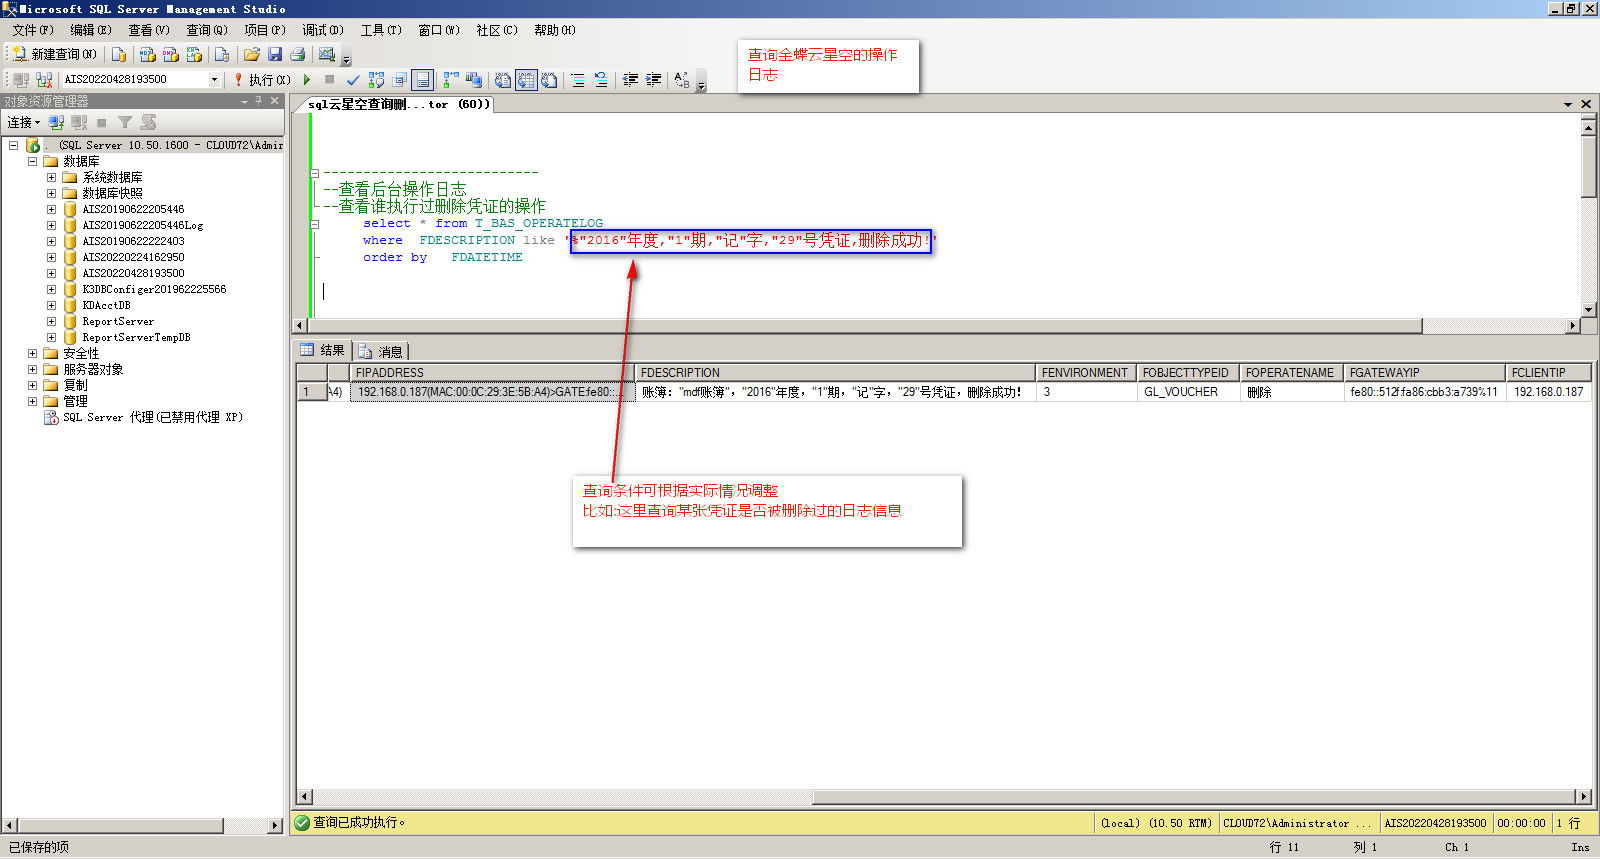This screenshot has width=1600, height=859.
Task: Select the FDESCRIPTION cell in row 1
Action: tap(834, 392)
